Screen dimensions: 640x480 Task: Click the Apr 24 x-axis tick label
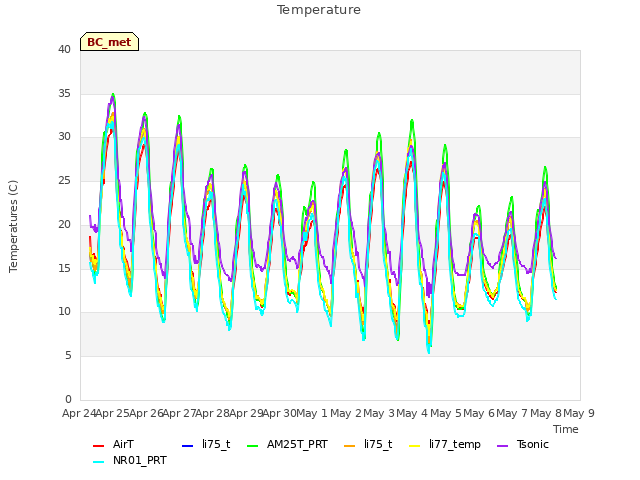click(x=79, y=413)
